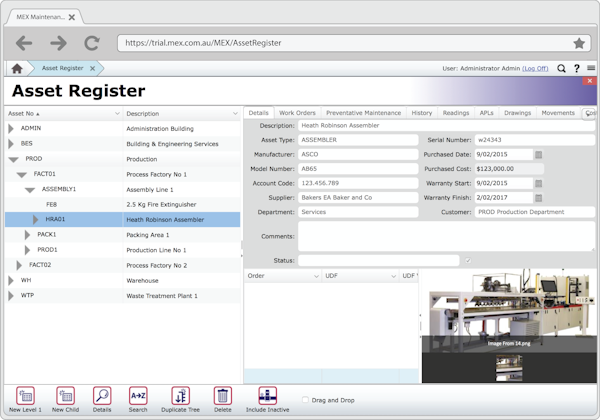
Task: Enable the Drag and Drop checkbox
Action: 305,400
